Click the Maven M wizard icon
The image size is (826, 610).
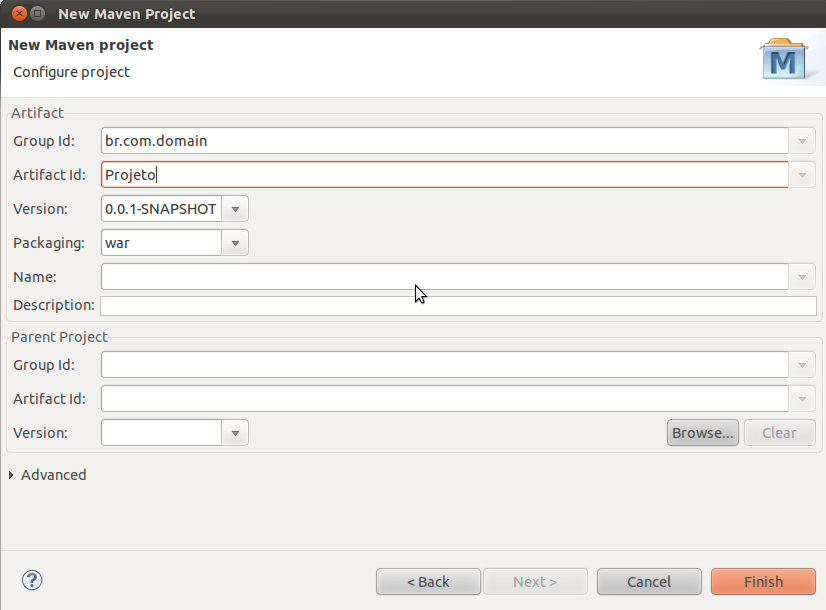pos(783,59)
